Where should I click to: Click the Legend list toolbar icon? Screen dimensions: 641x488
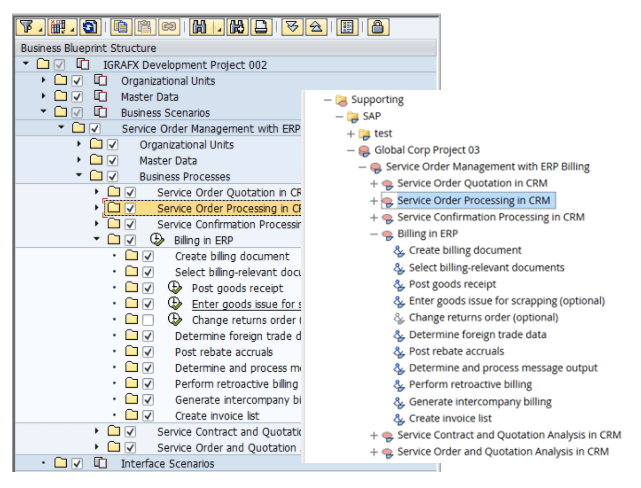[347, 27]
